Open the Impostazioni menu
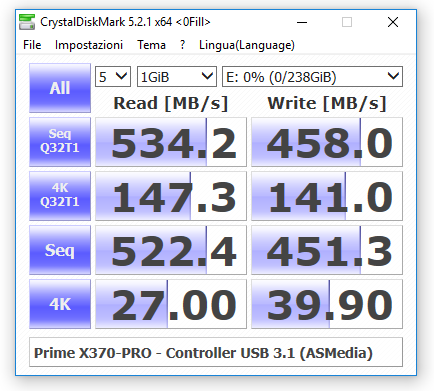This screenshot has height=391, width=434. click(89, 45)
